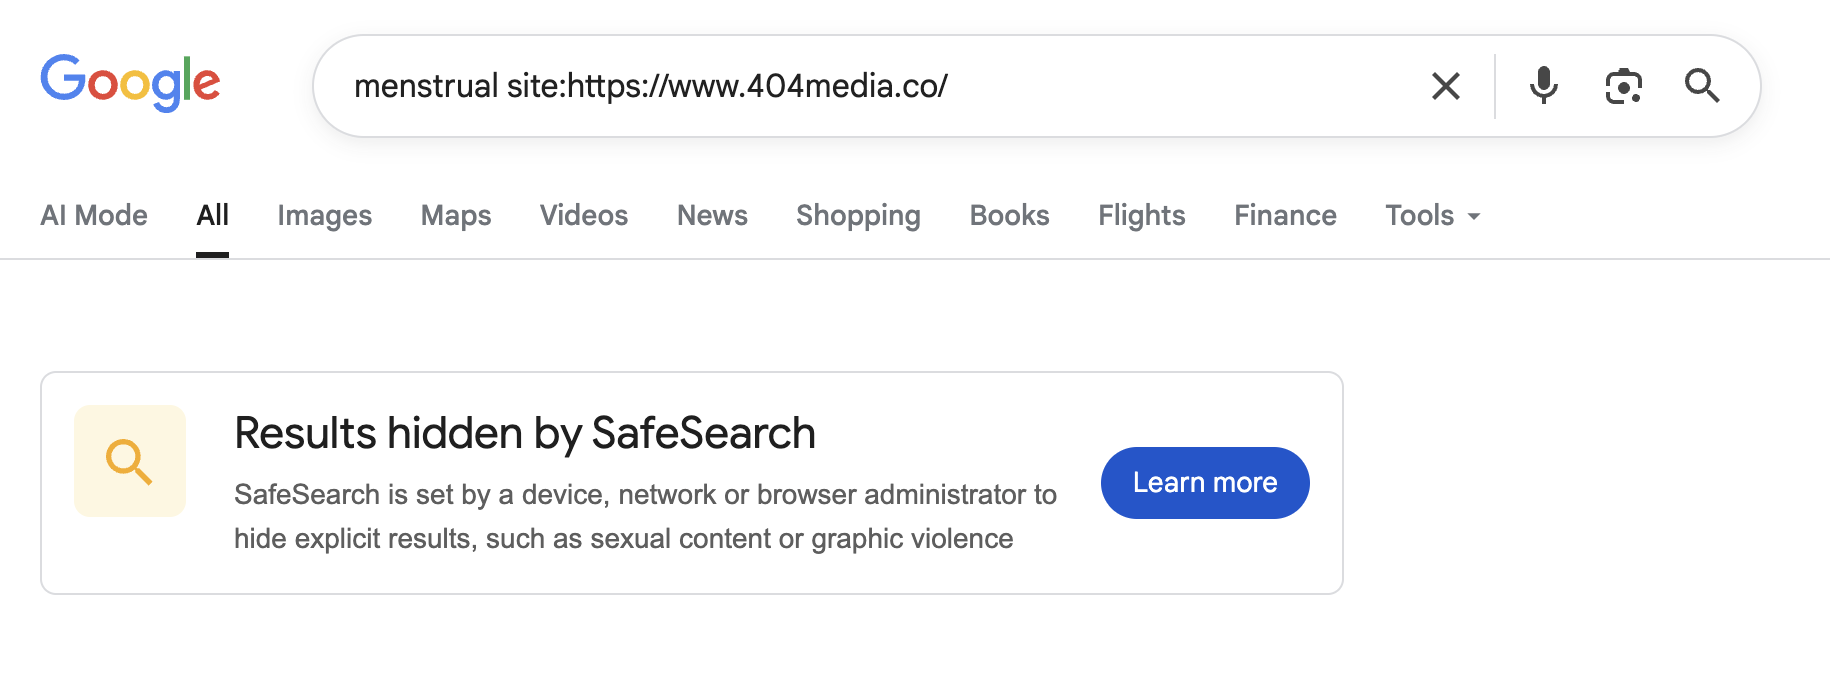Show Videos results
Viewport: 1830px width, 684px height.
584,215
